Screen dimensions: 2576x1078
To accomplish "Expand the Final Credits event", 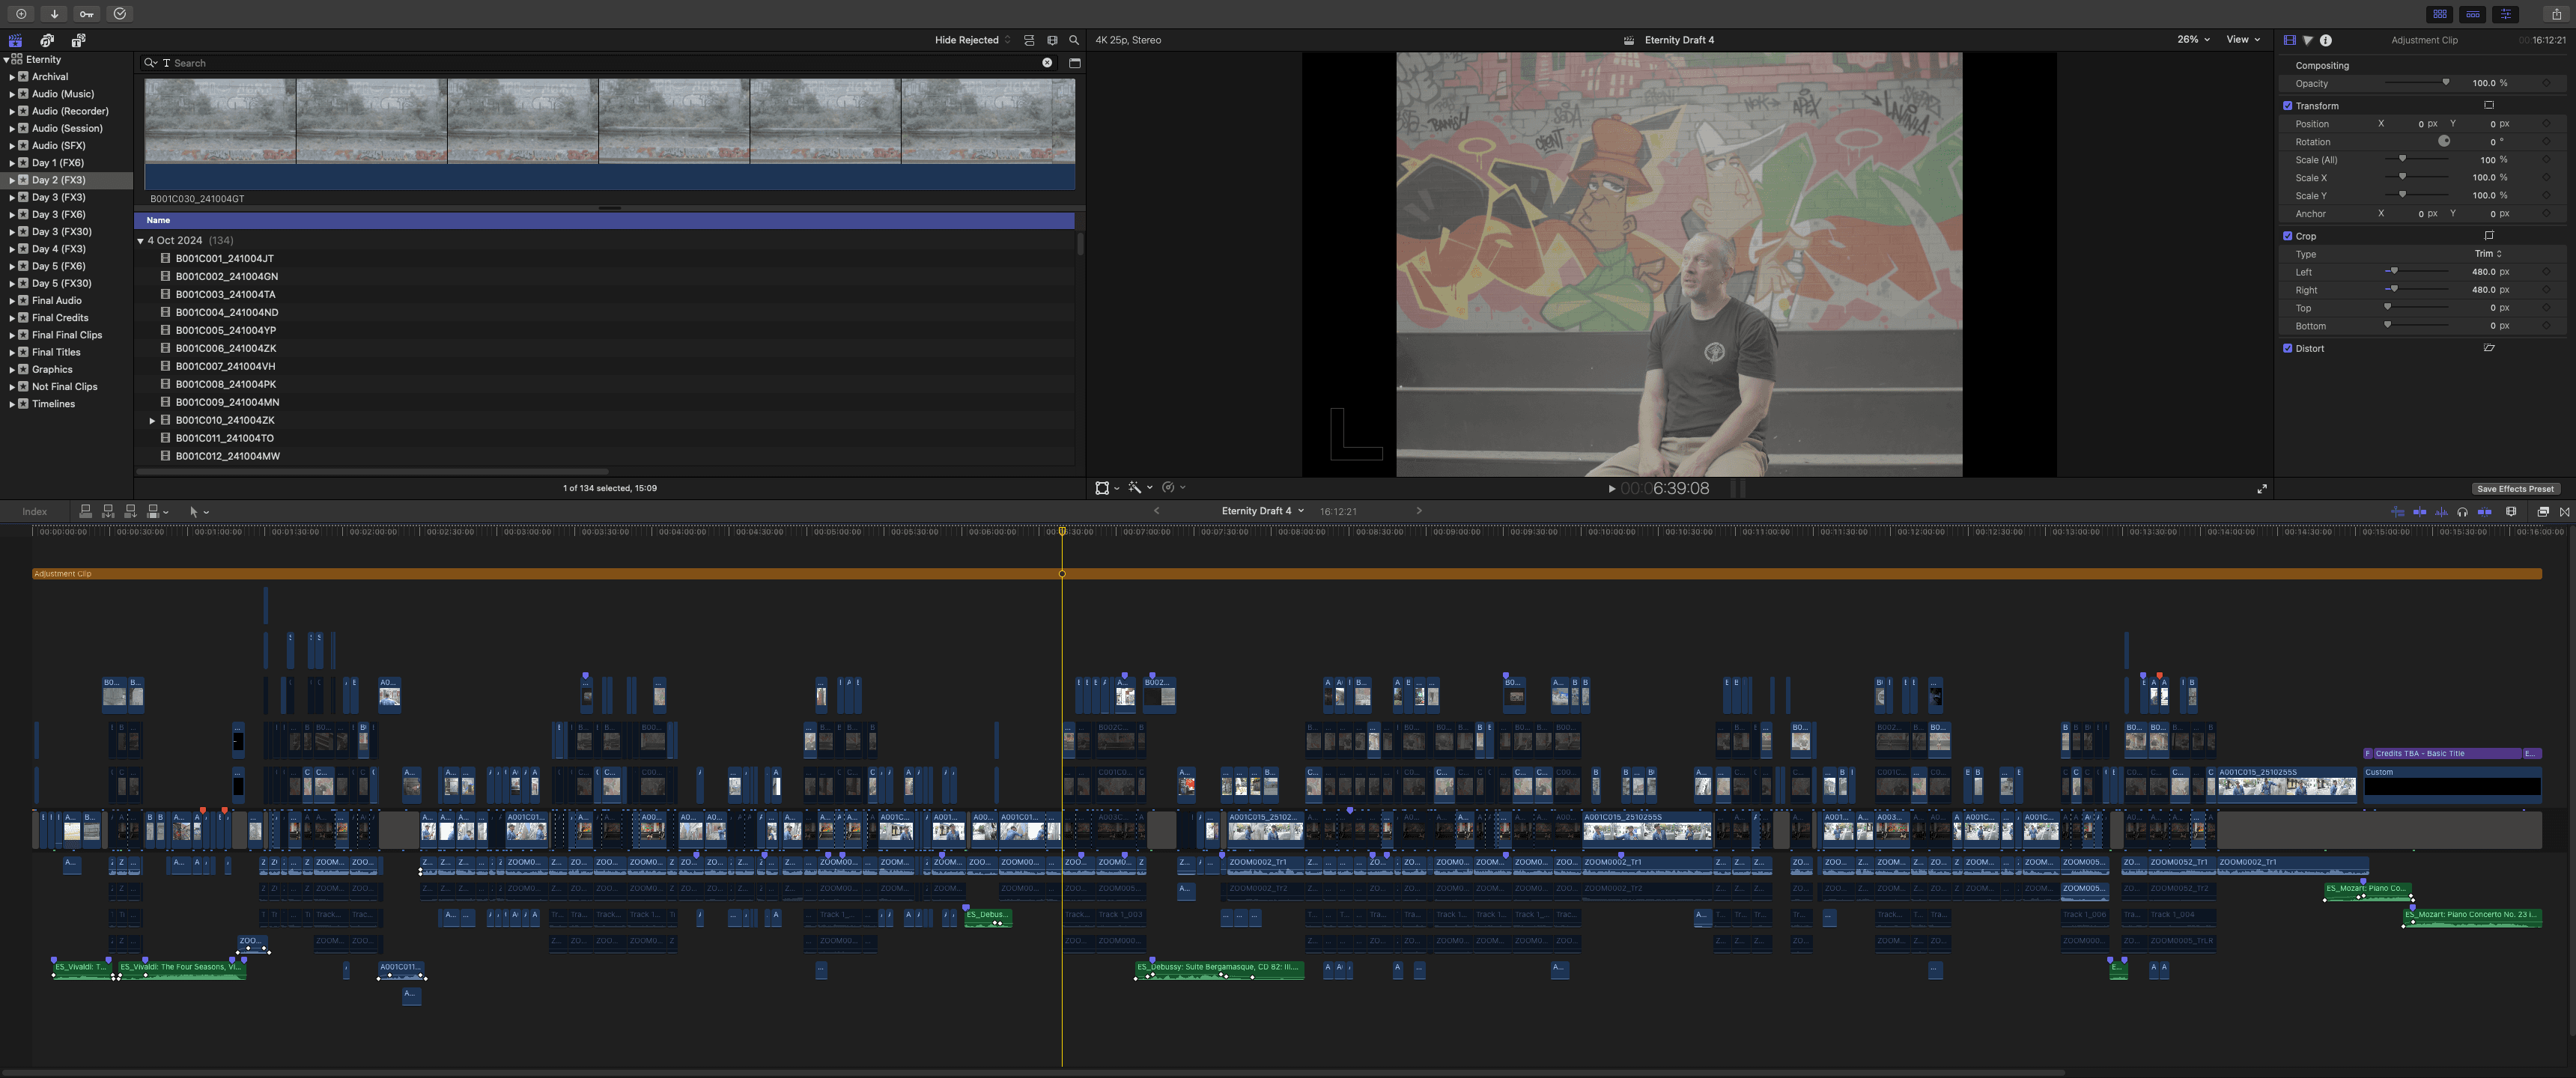I will pyautogui.click(x=12, y=318).
